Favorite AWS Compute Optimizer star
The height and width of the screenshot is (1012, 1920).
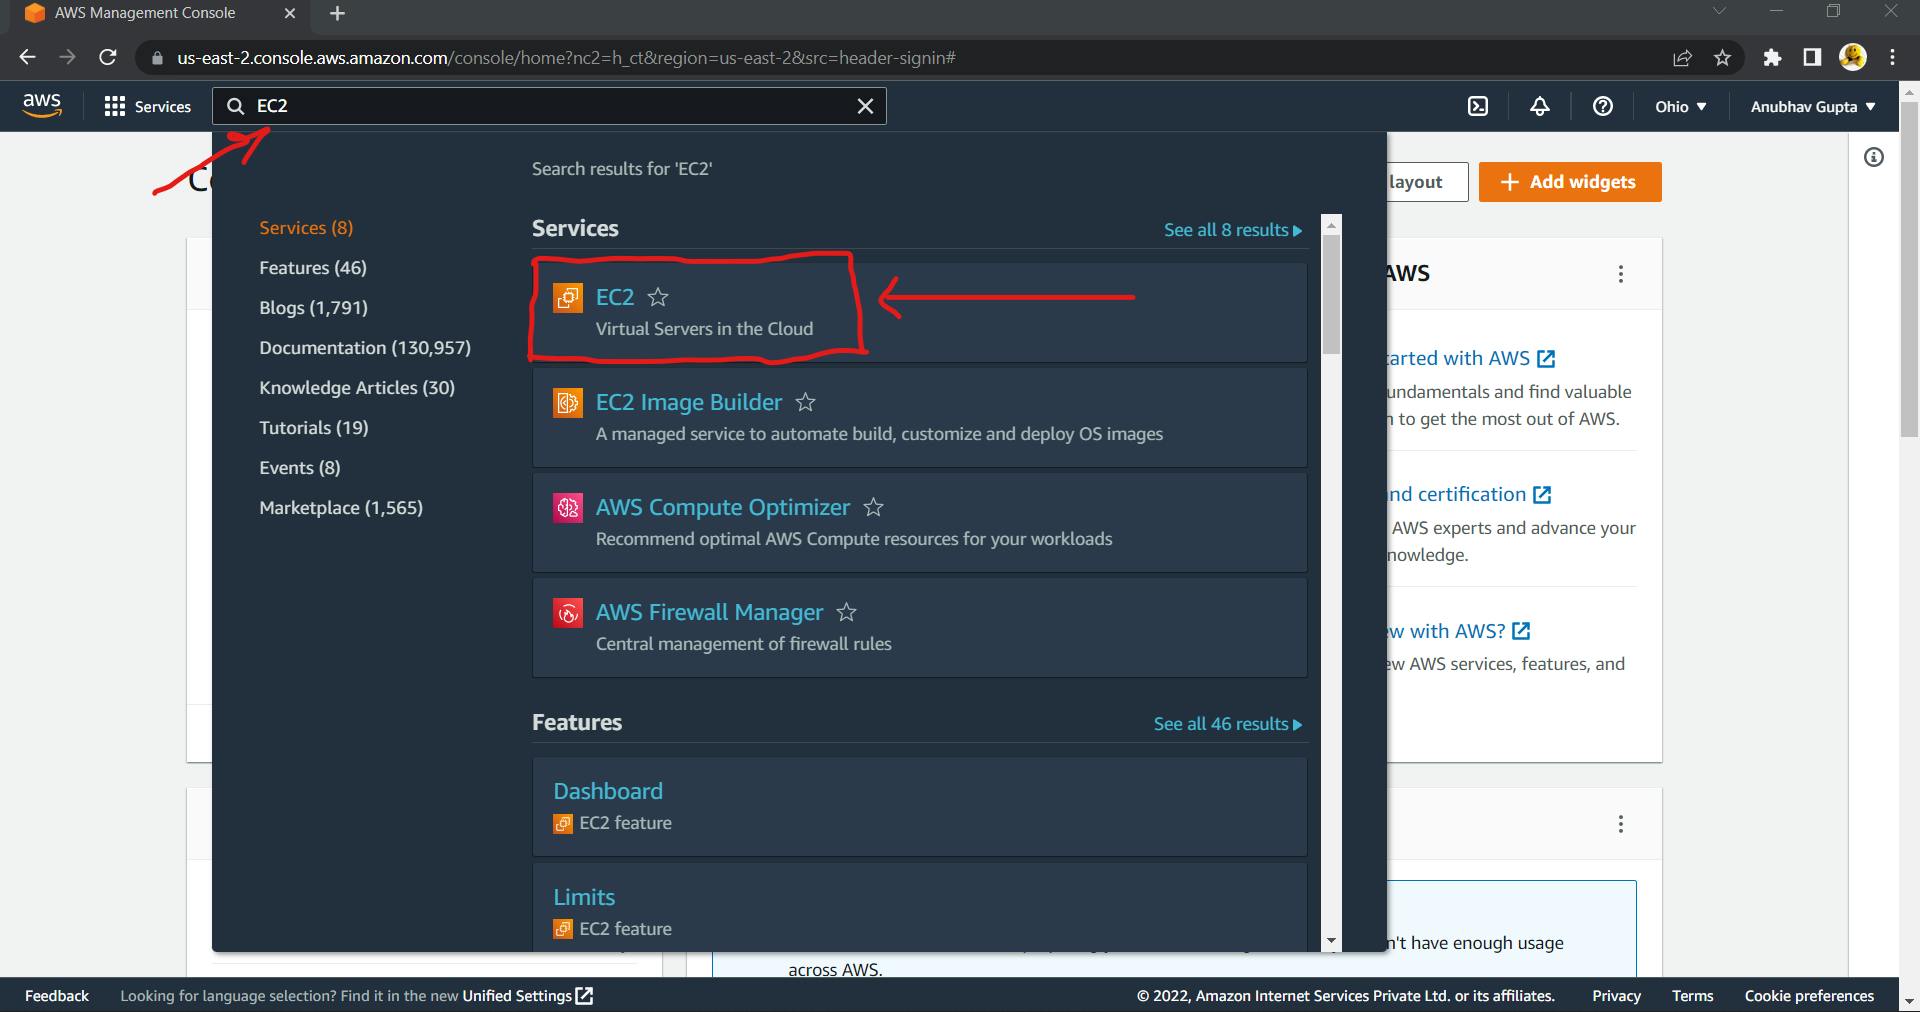coord(873,507)
